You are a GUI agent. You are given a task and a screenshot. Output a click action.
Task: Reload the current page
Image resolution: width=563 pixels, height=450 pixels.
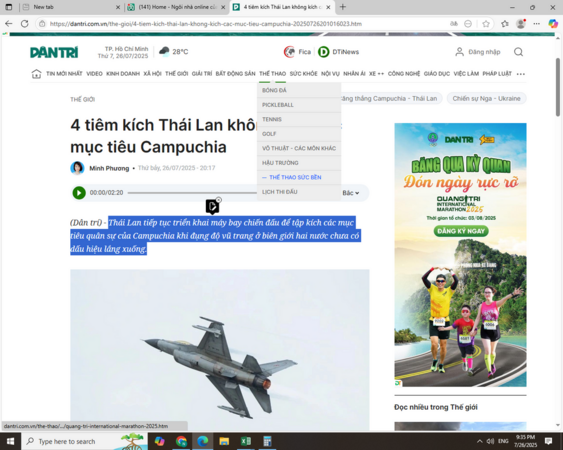tap(24, 24)
